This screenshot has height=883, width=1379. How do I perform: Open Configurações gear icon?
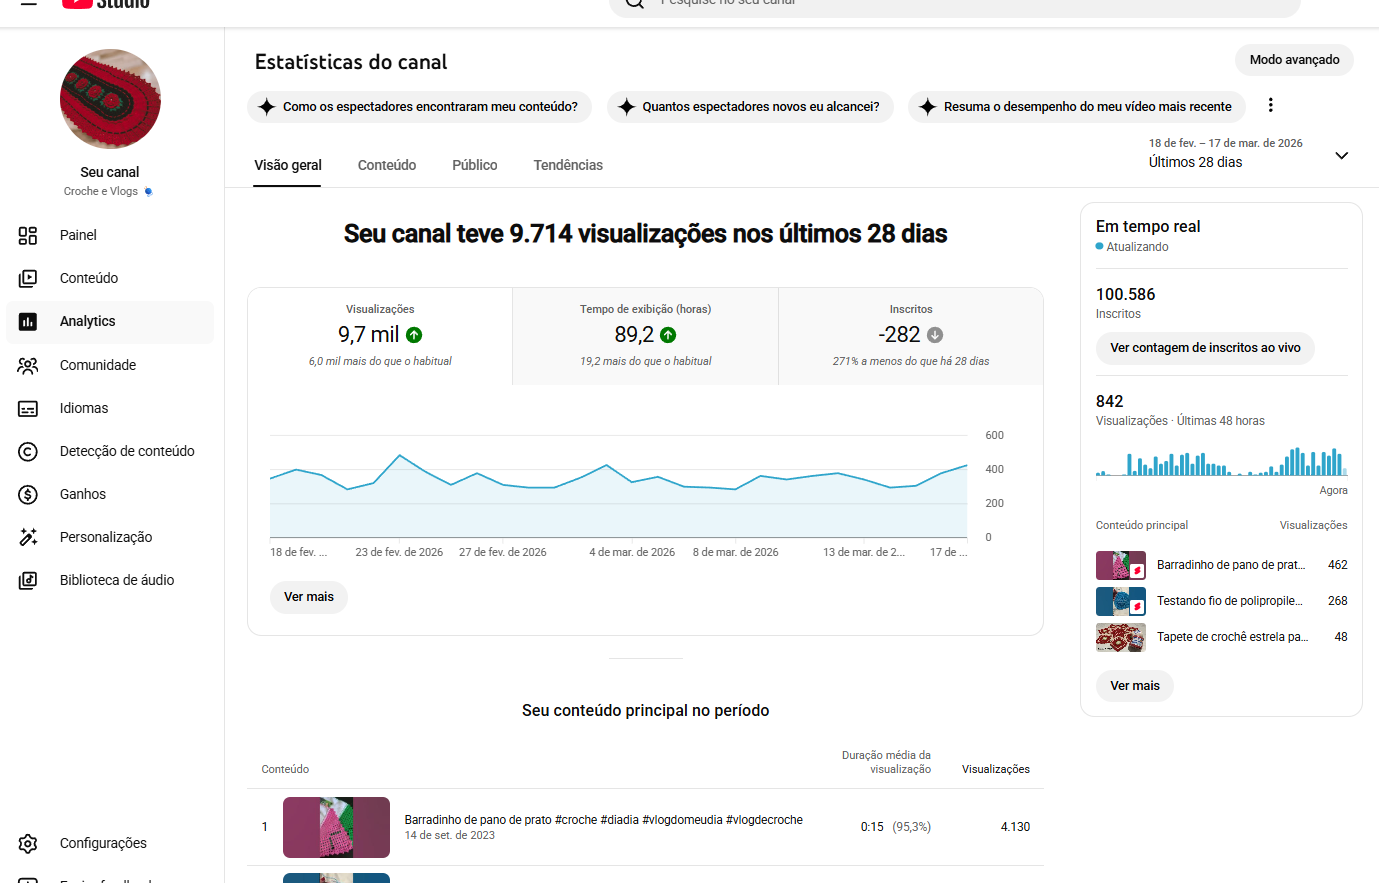click(x=28, y=843)
